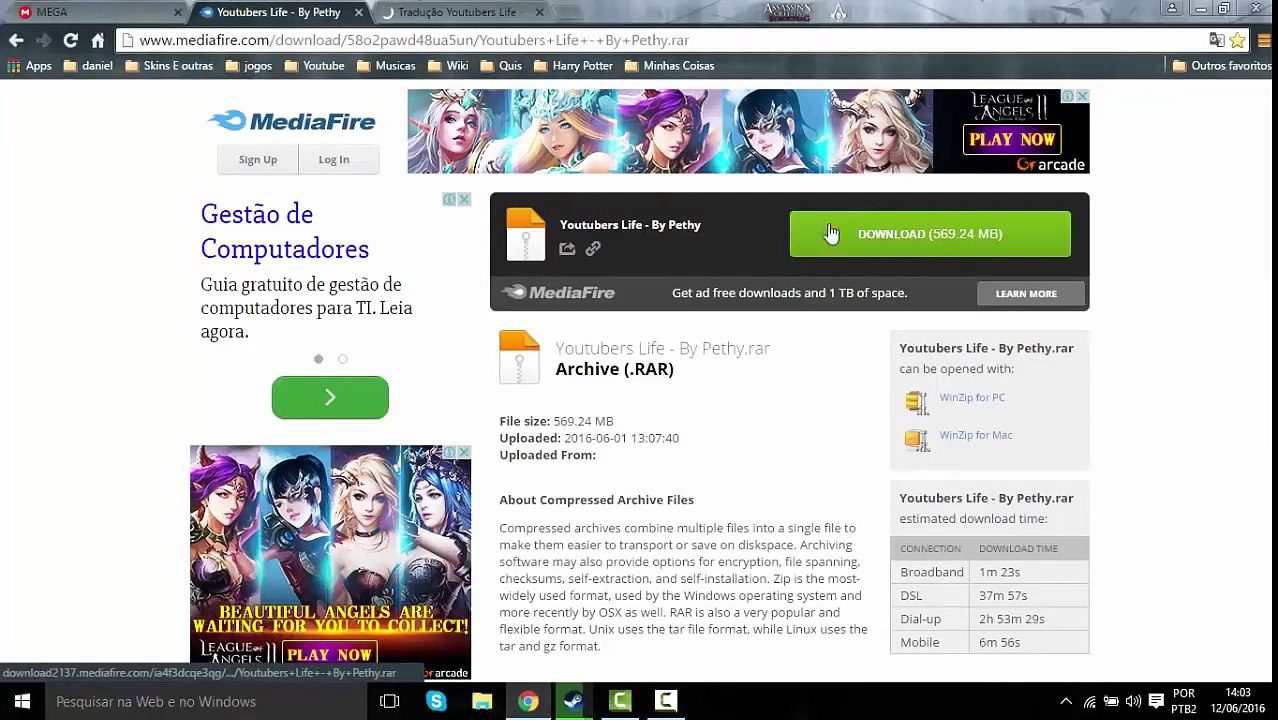The height and width of the screenshot is (720, 1278).
Task: Reload the page with the refresh icon
Action: [70, 40]
